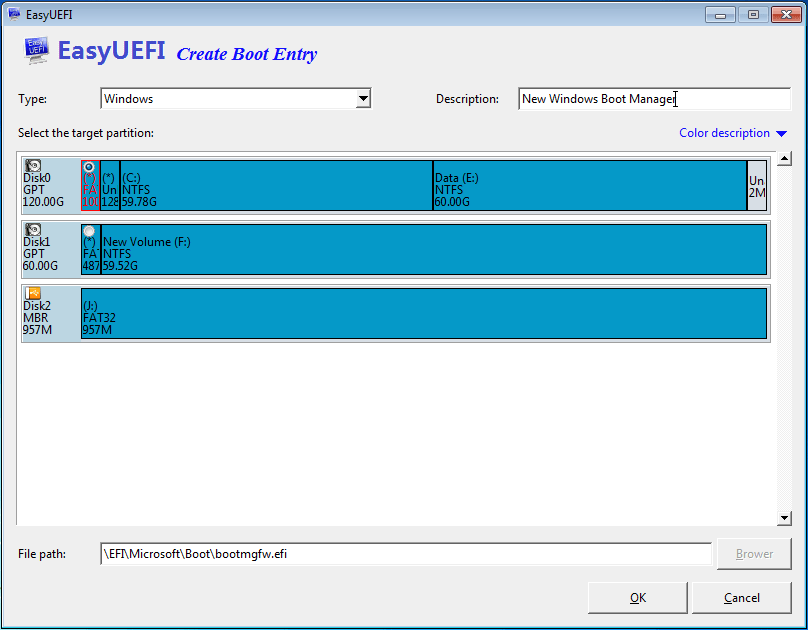The image size is (808, 630).
Task: Click the Disk2 USB drive icon
Action: pyautogui.click(x=33, y=294)
